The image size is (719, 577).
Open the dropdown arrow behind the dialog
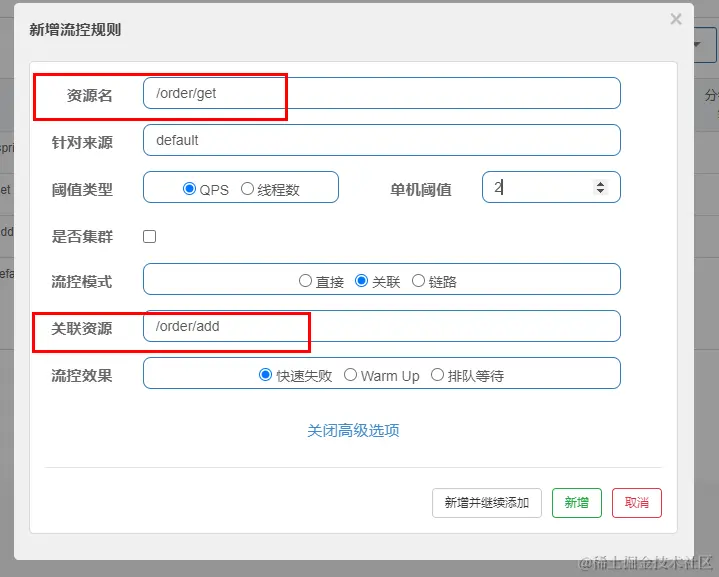coord(697,44)
